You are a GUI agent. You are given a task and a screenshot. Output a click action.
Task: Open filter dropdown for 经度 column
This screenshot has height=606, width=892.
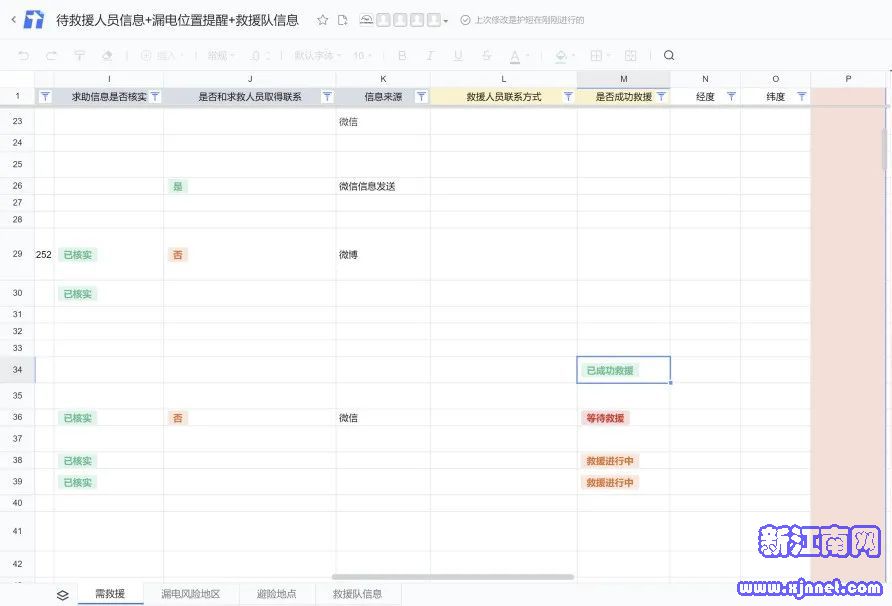(731, 97)
